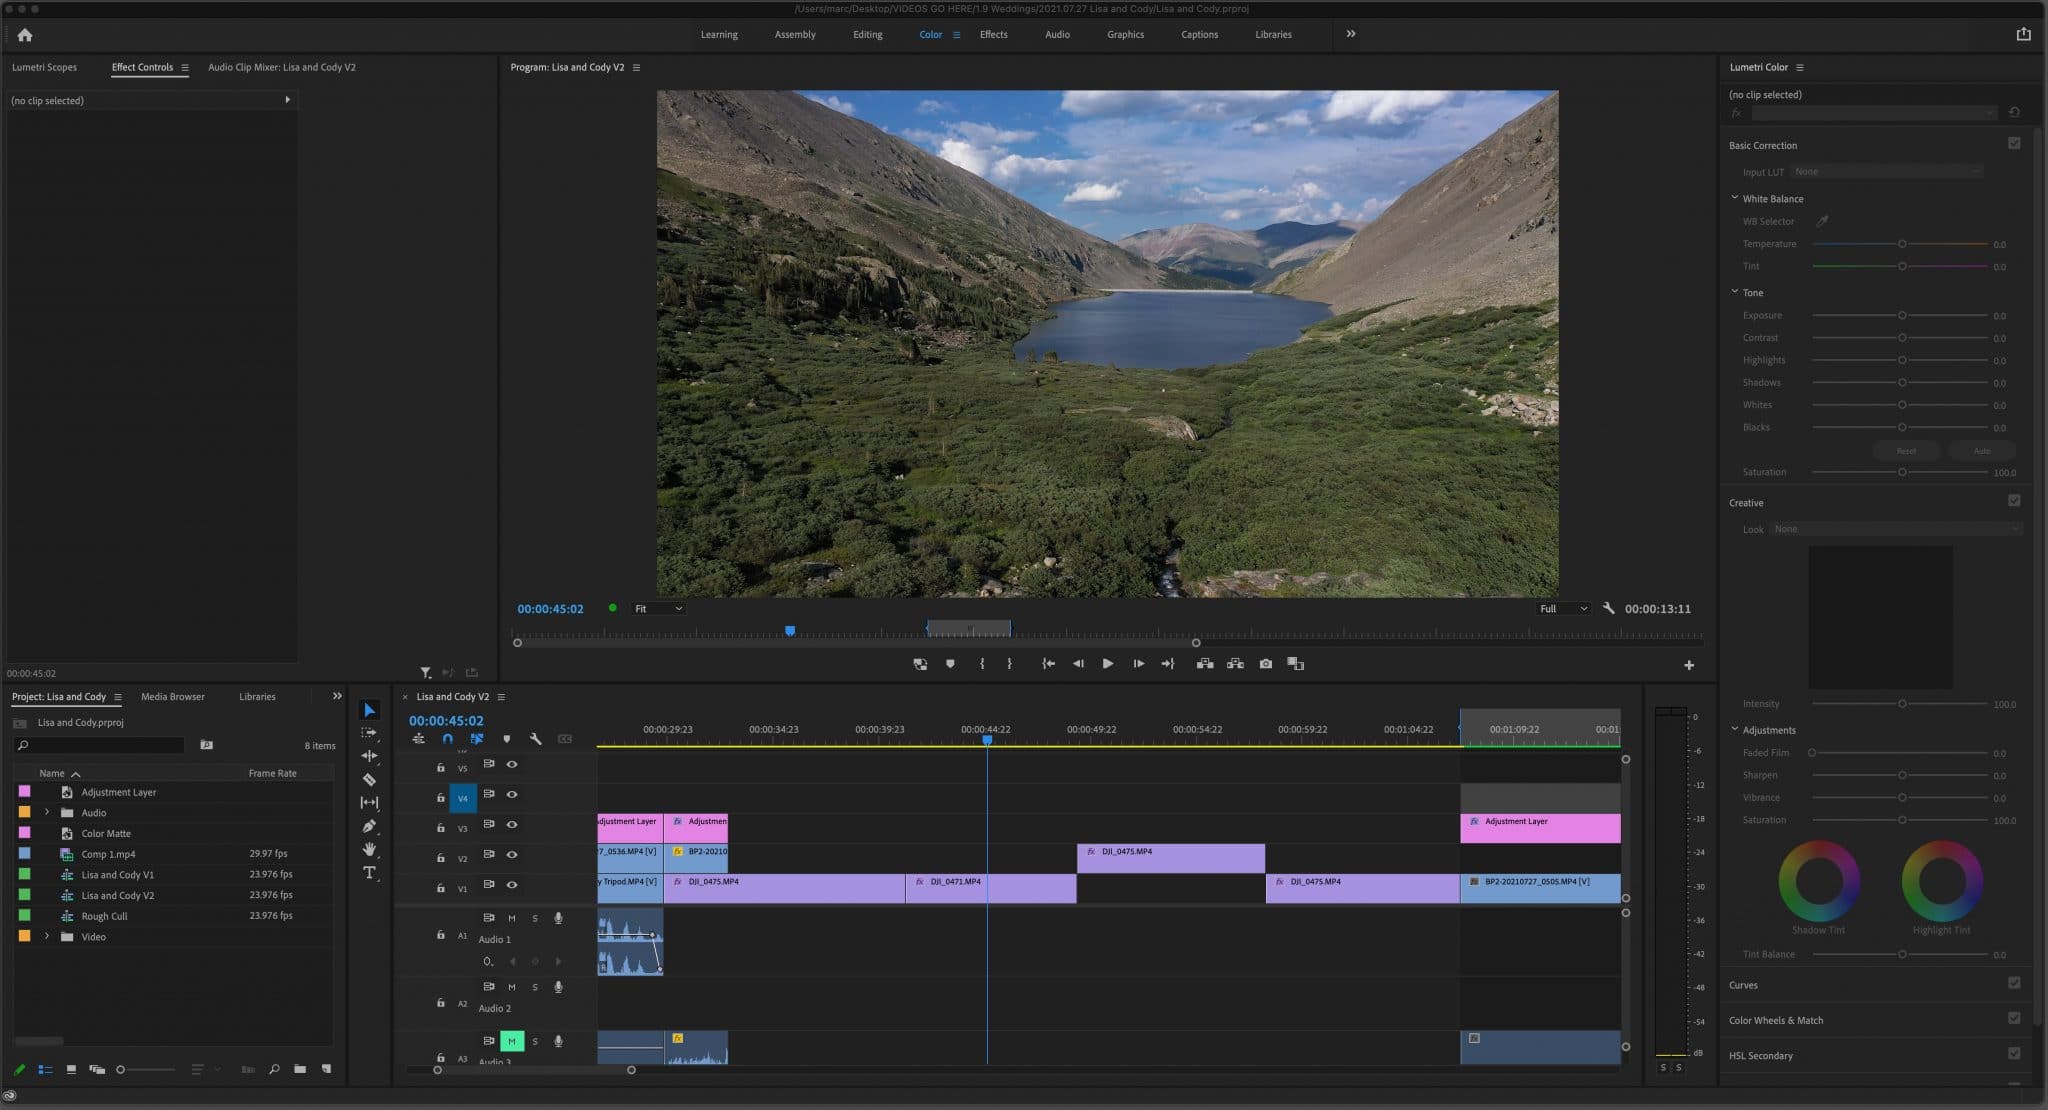This screenshot has width=2048, height=1110.
Task: Toggle mute on Audio 3 track
Action: 511,1041
